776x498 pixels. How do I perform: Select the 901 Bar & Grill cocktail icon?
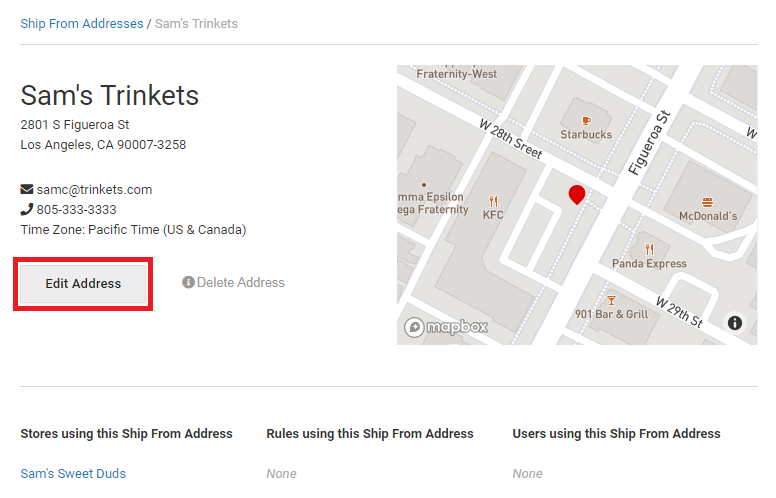[x=612, y=300]
